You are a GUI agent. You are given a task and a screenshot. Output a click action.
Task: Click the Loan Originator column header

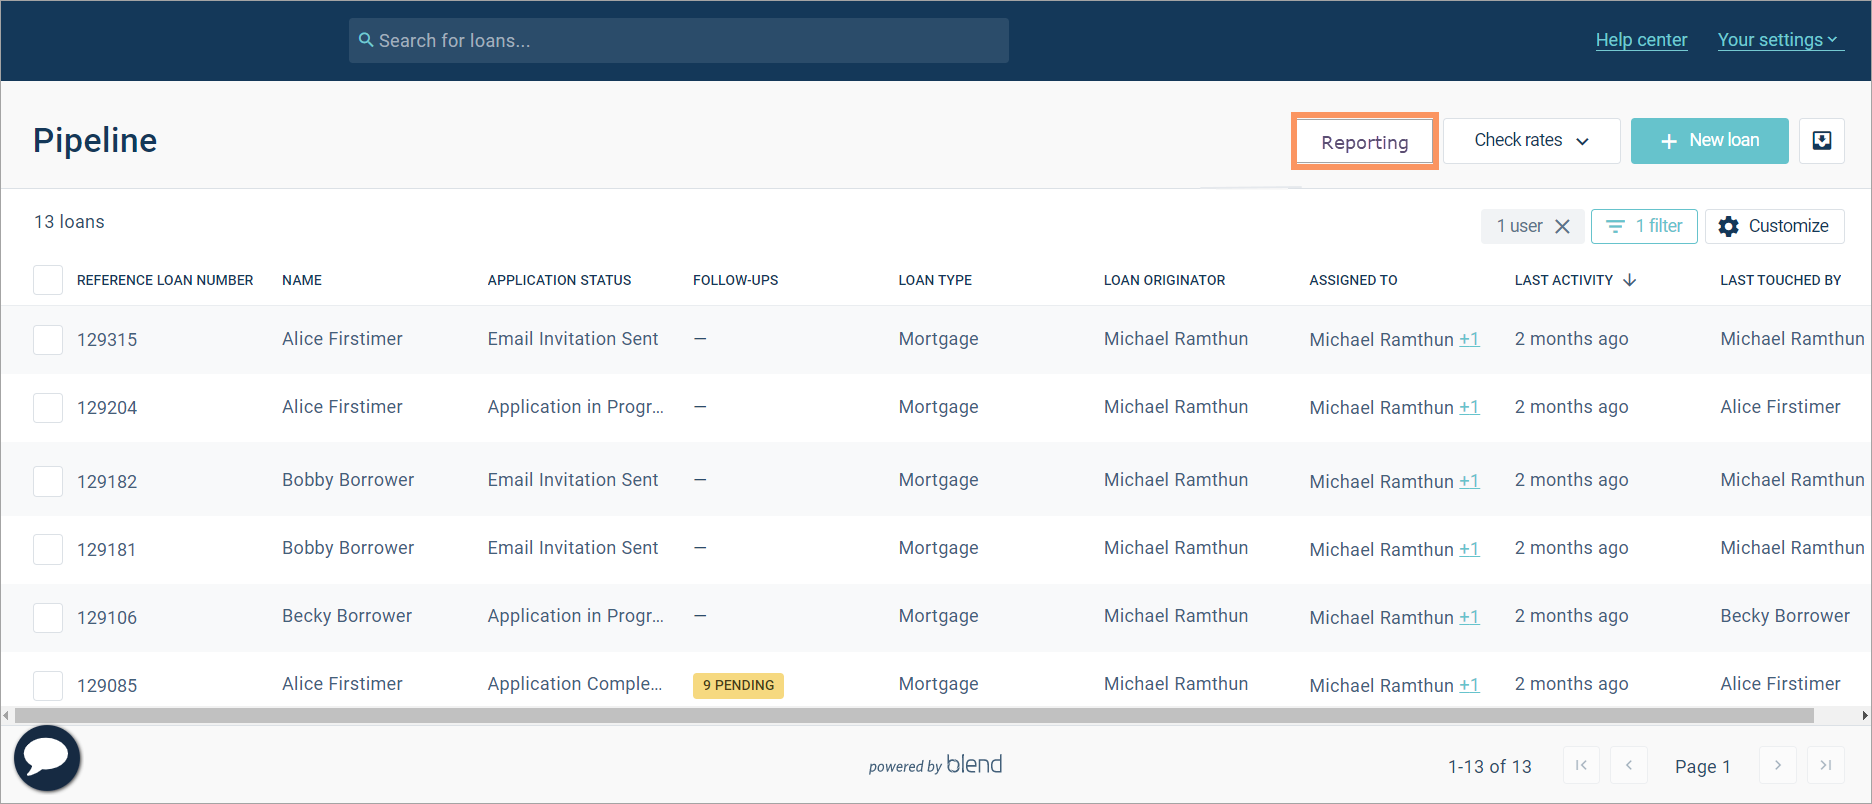(x=1164, y=280)
